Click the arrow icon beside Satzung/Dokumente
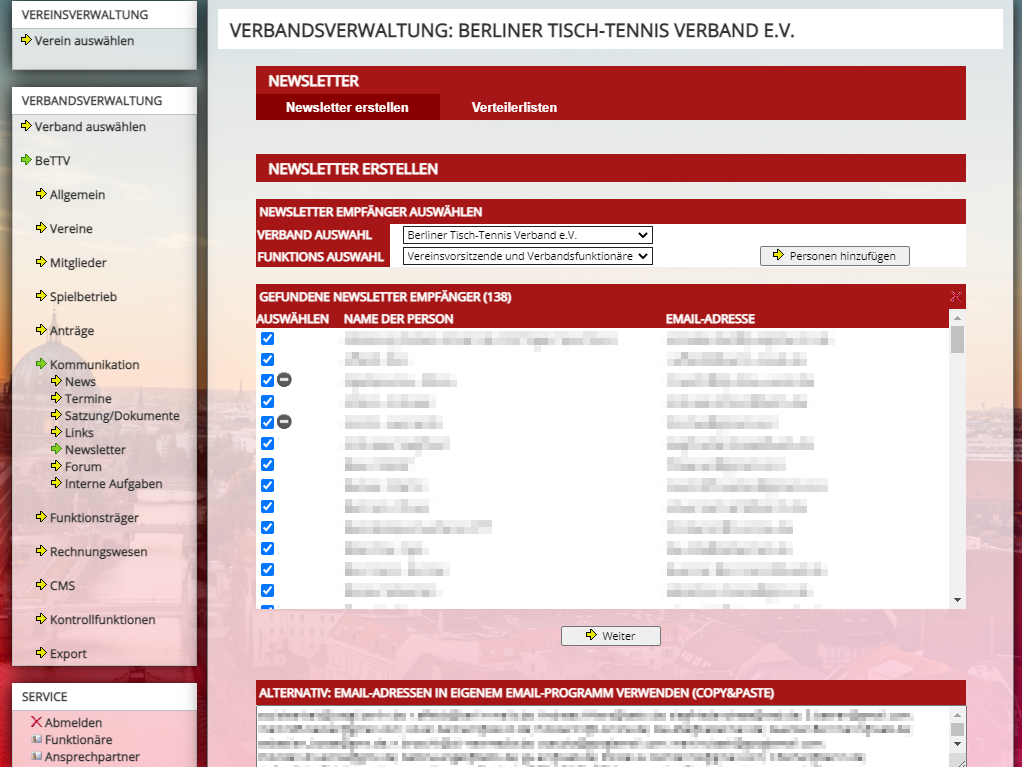Image resolution: width=1022 pixels, height=767 pixels. [56, 414]
